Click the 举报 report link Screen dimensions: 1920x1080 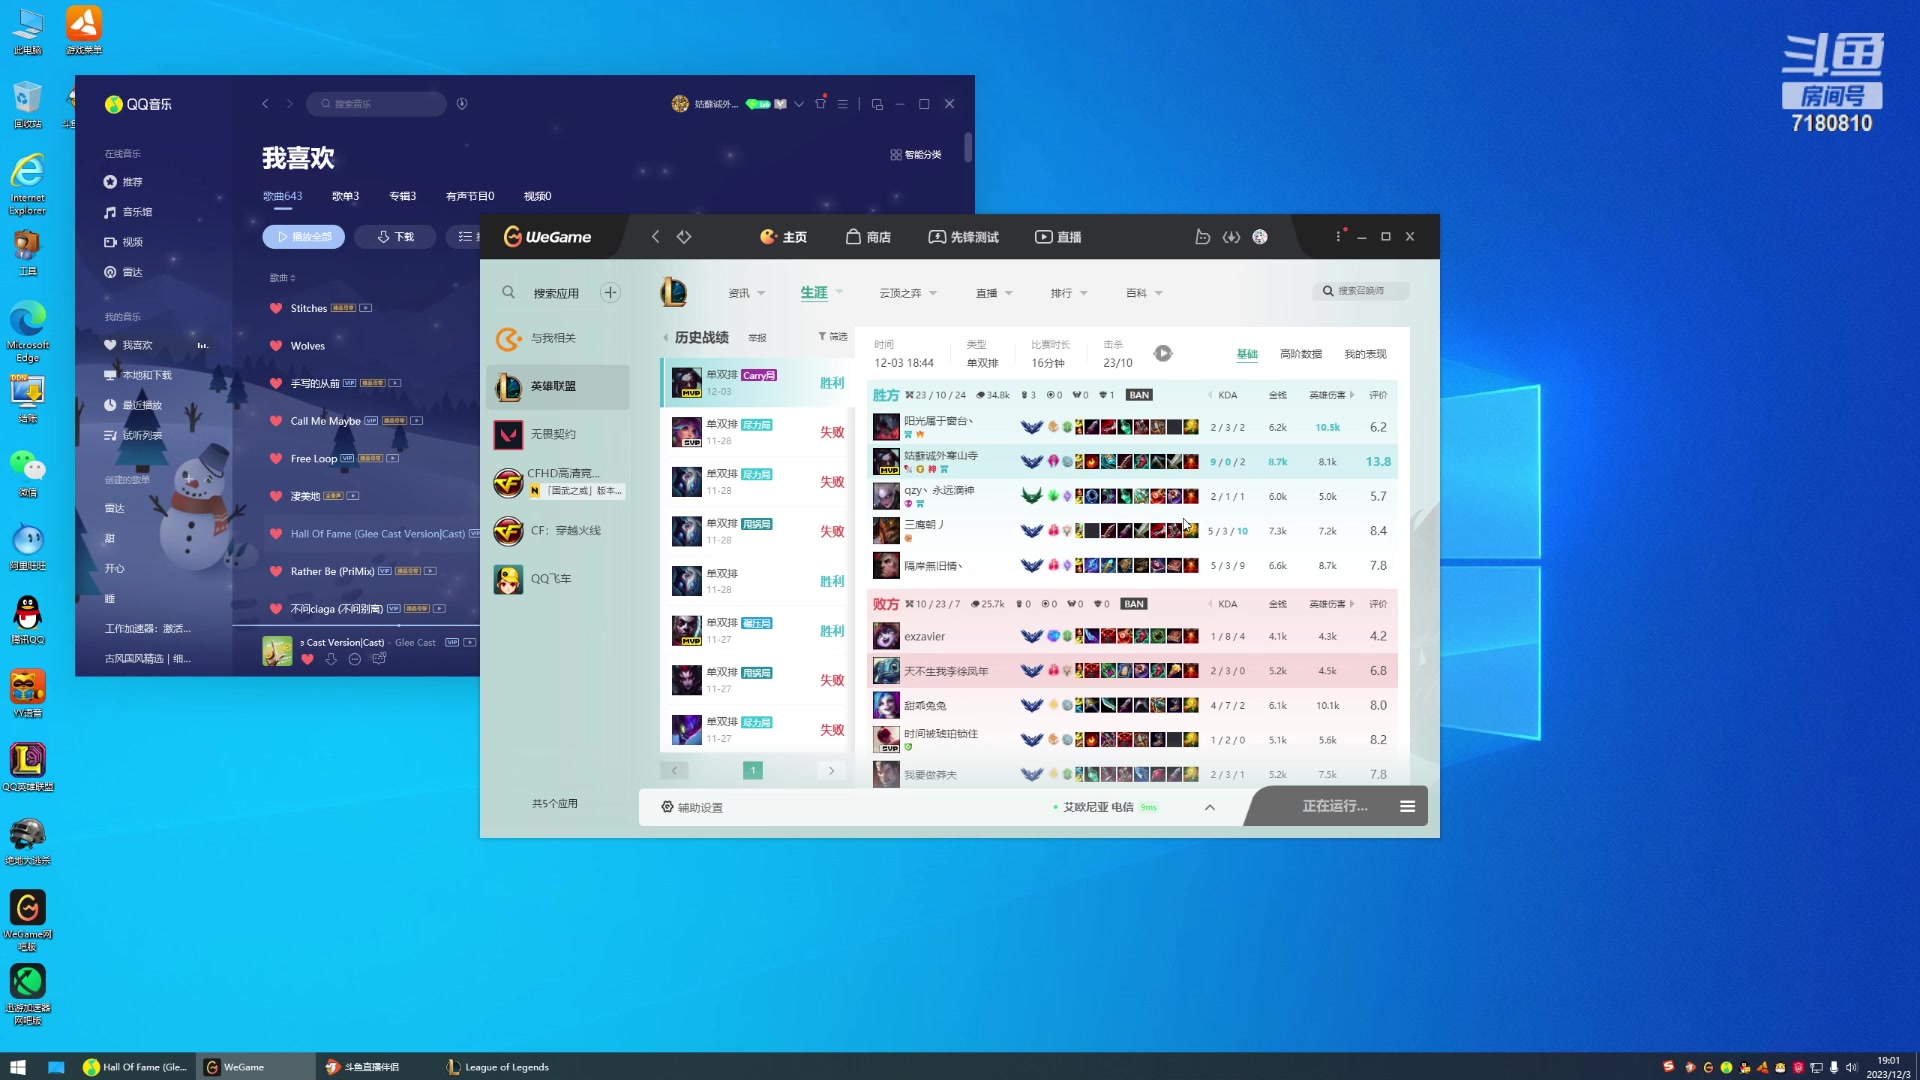click(x=758, y=338)
